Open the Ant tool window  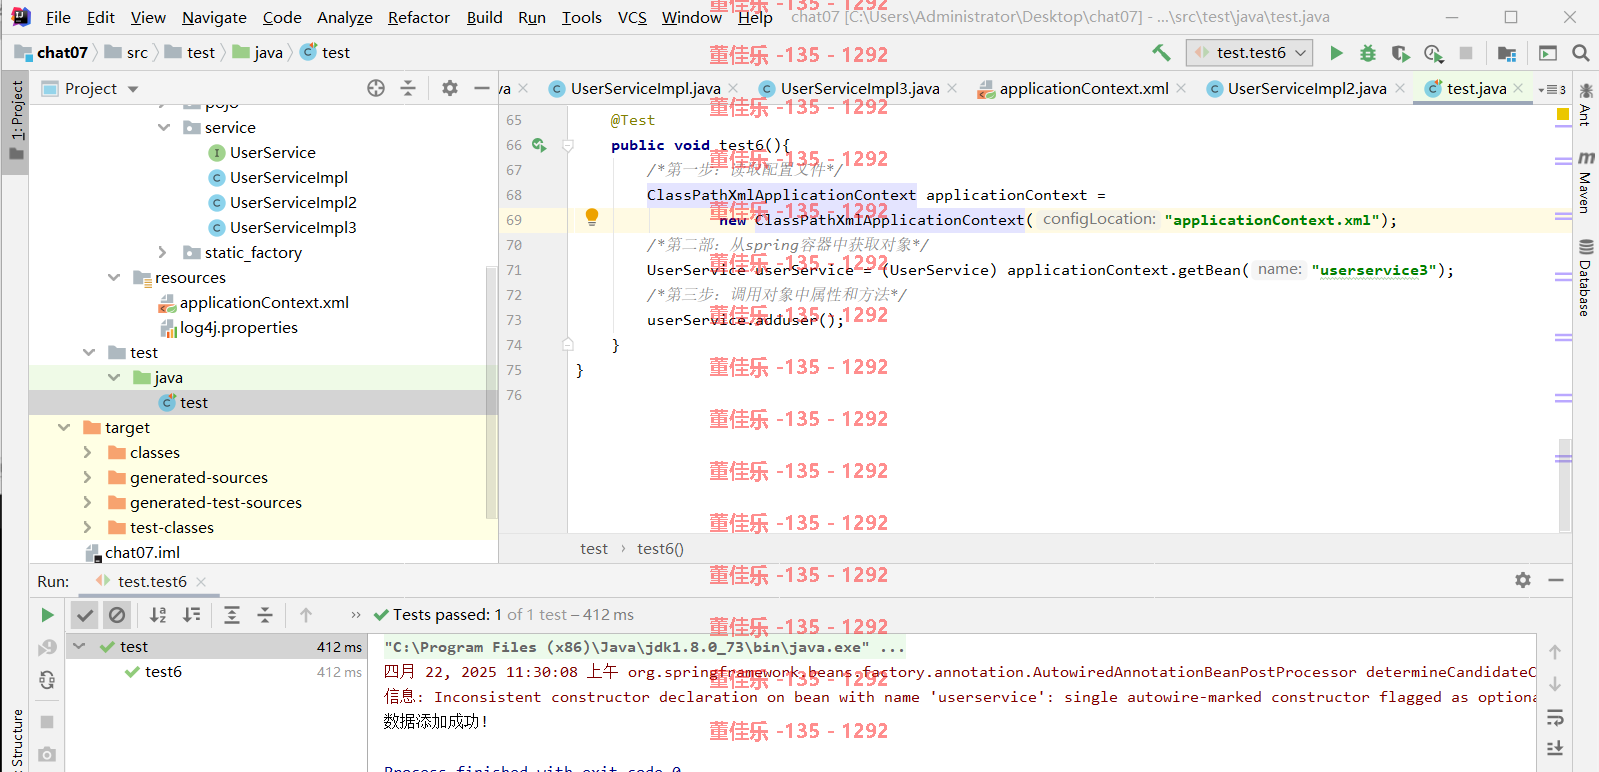tap(1586, 105)
